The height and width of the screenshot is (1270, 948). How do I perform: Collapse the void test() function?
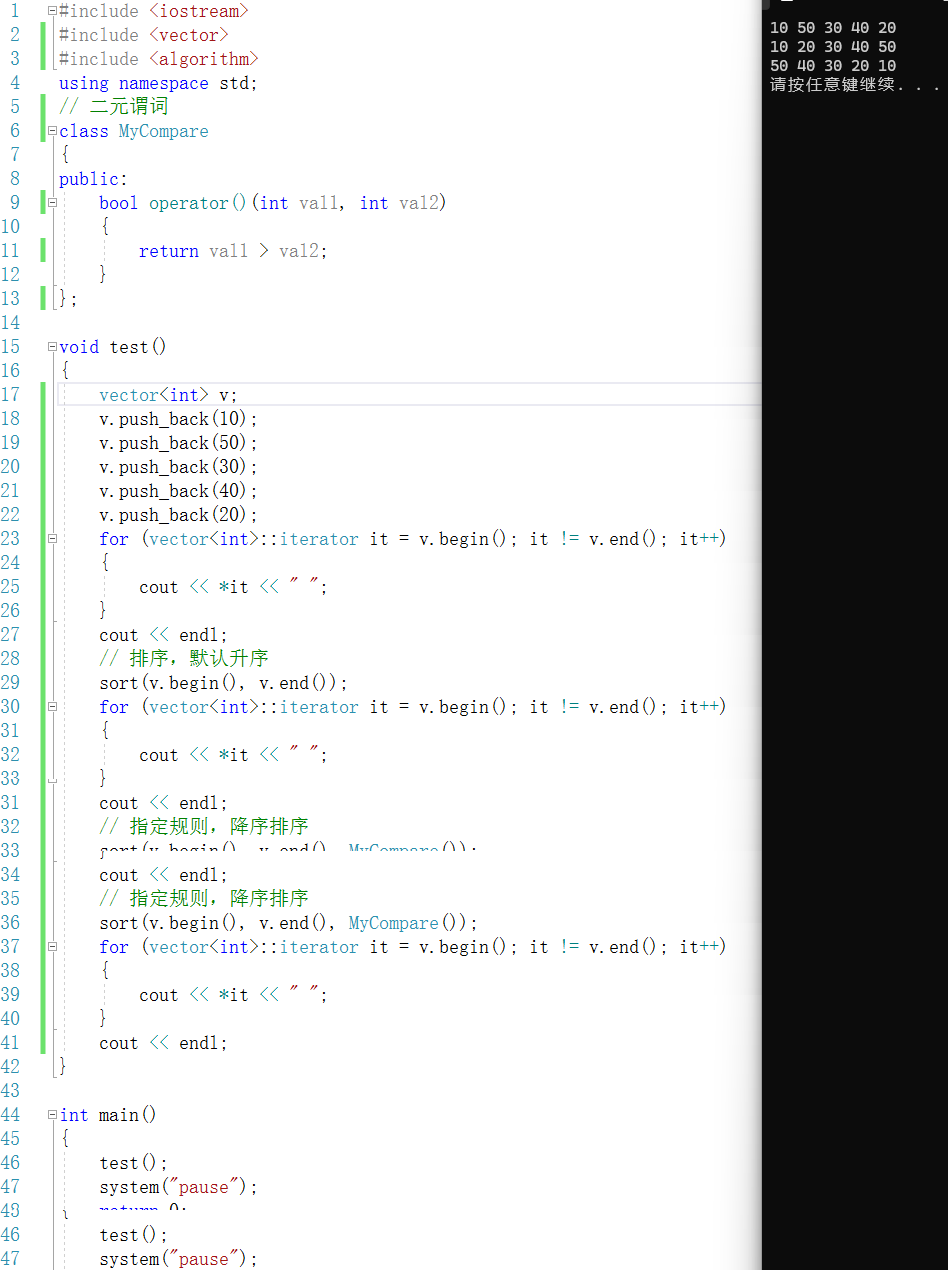tap(52, 347)
